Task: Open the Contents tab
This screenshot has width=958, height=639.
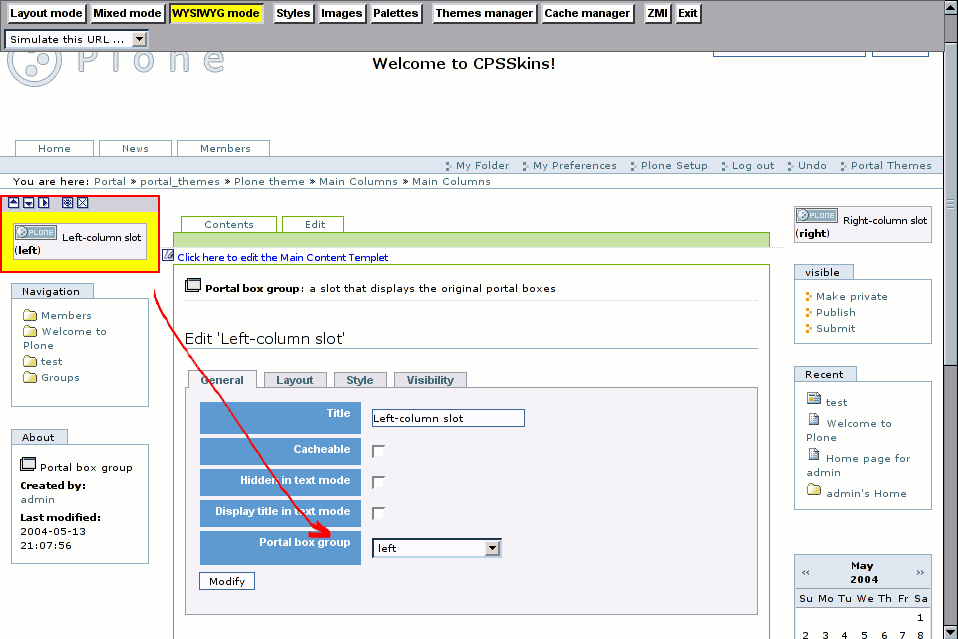Action: pos(229,224)
